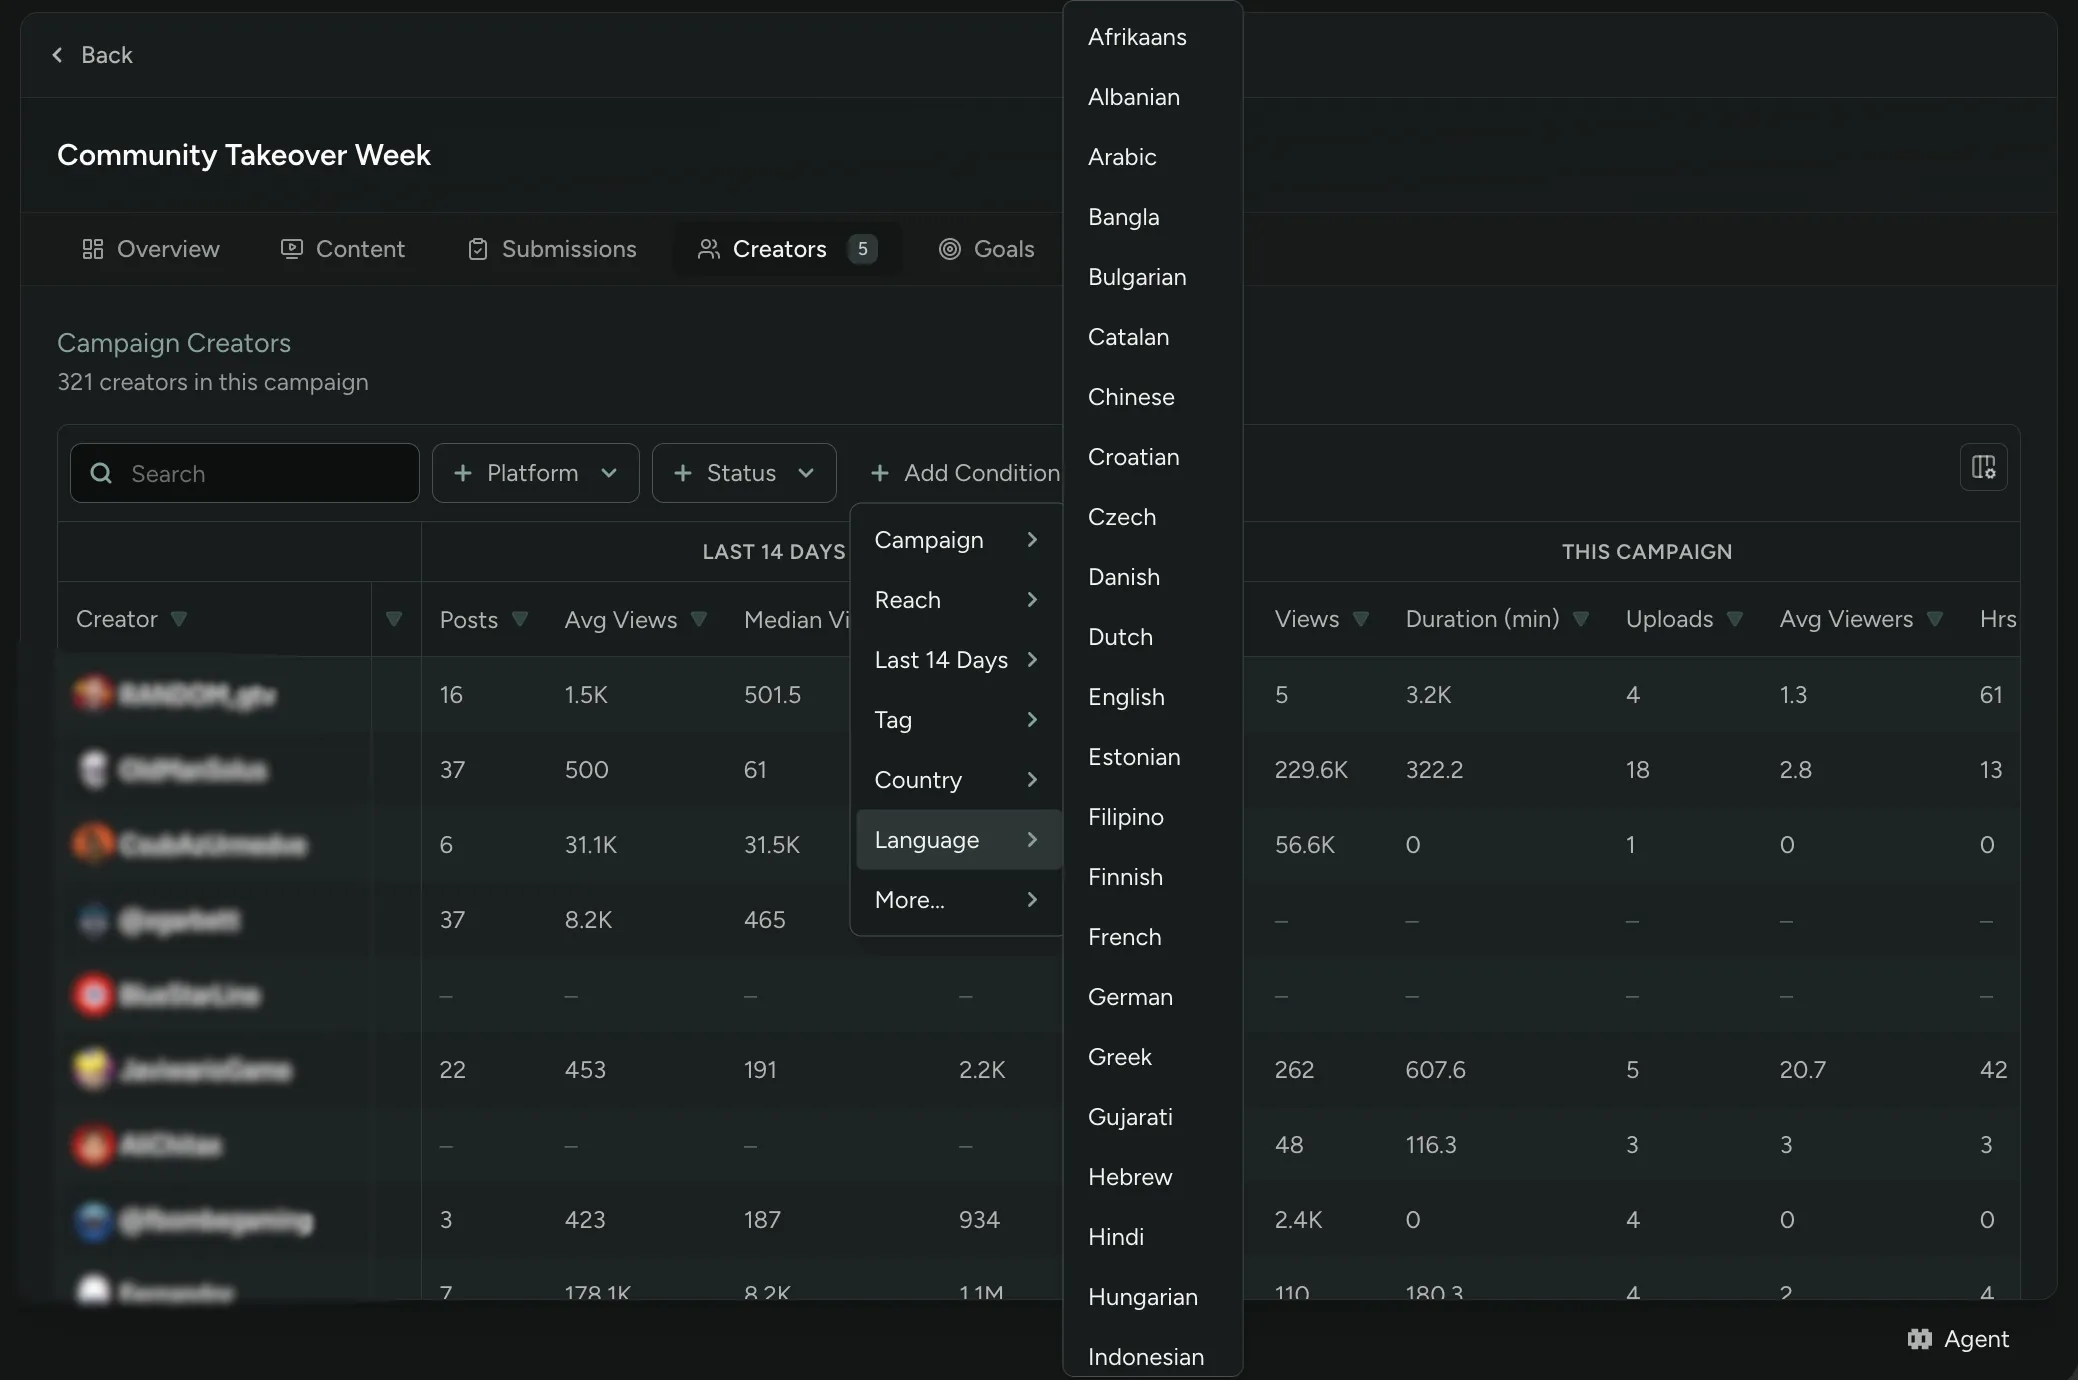Image resolution: width=2078 pixels, height=1380 pixels.
Task: Pick Indonesian language option
Action: pyautogui.click(x=1152, y=1355)
